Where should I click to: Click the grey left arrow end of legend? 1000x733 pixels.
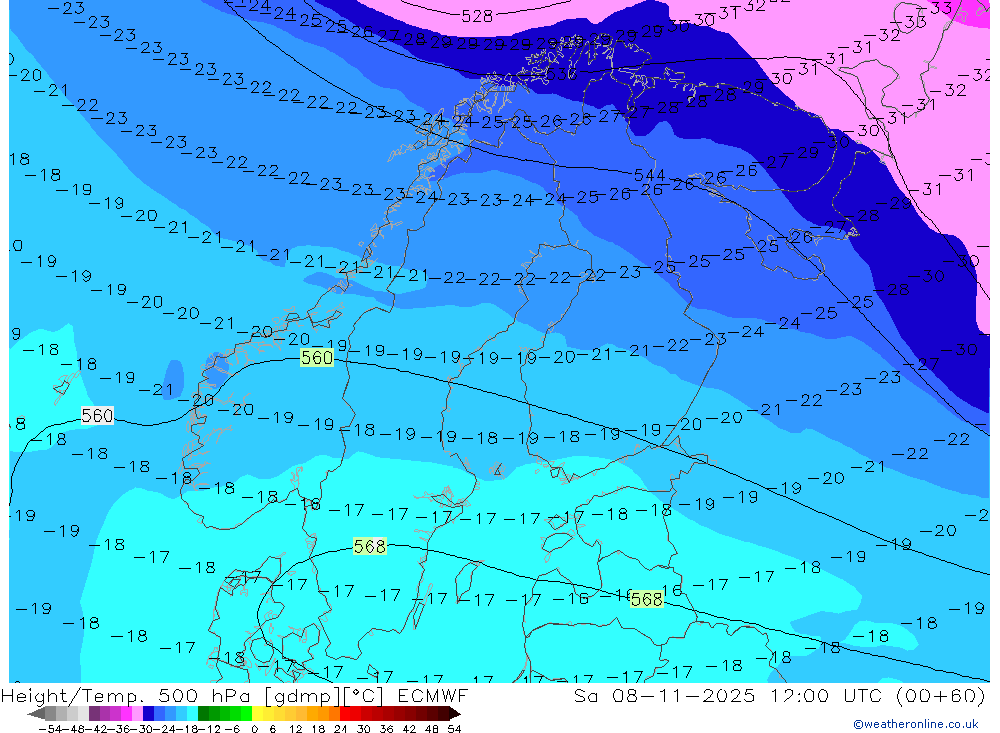[x=36, y=714]
